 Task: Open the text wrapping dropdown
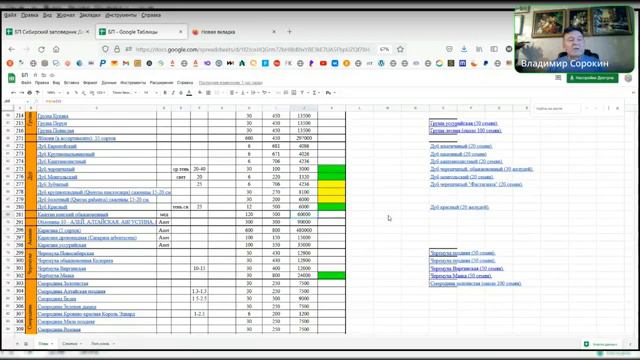pyautogui.click(x=255, y=93)
